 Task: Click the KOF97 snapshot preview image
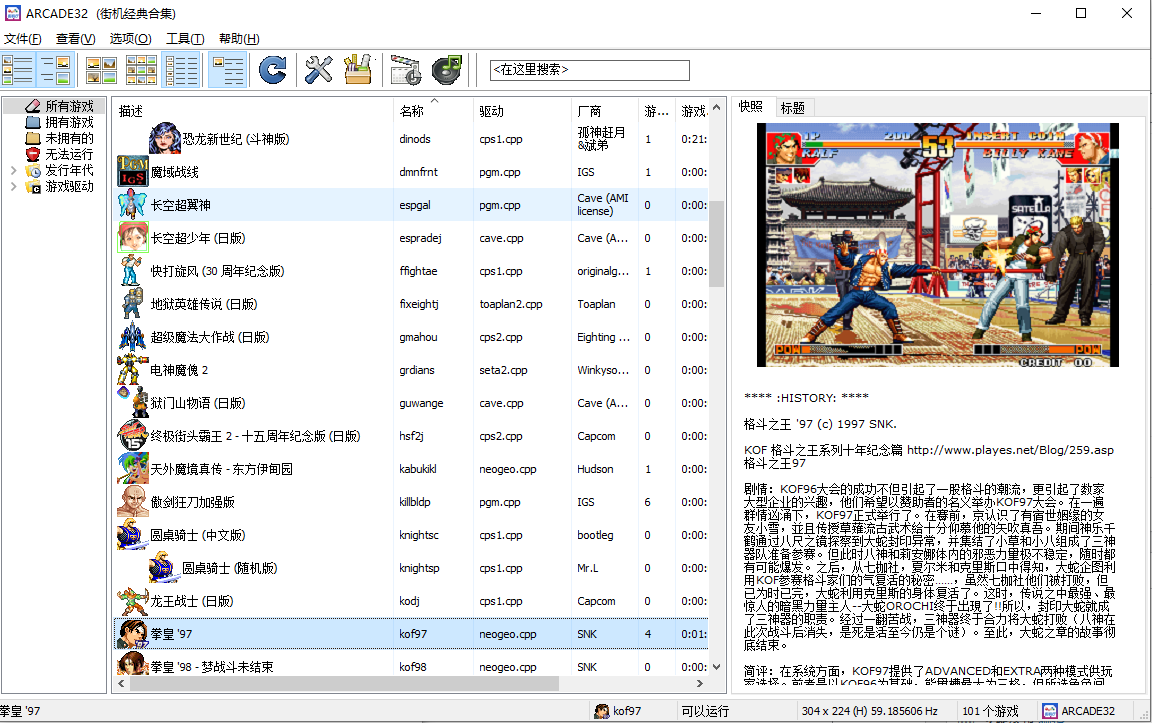click(x=937, y=245)
